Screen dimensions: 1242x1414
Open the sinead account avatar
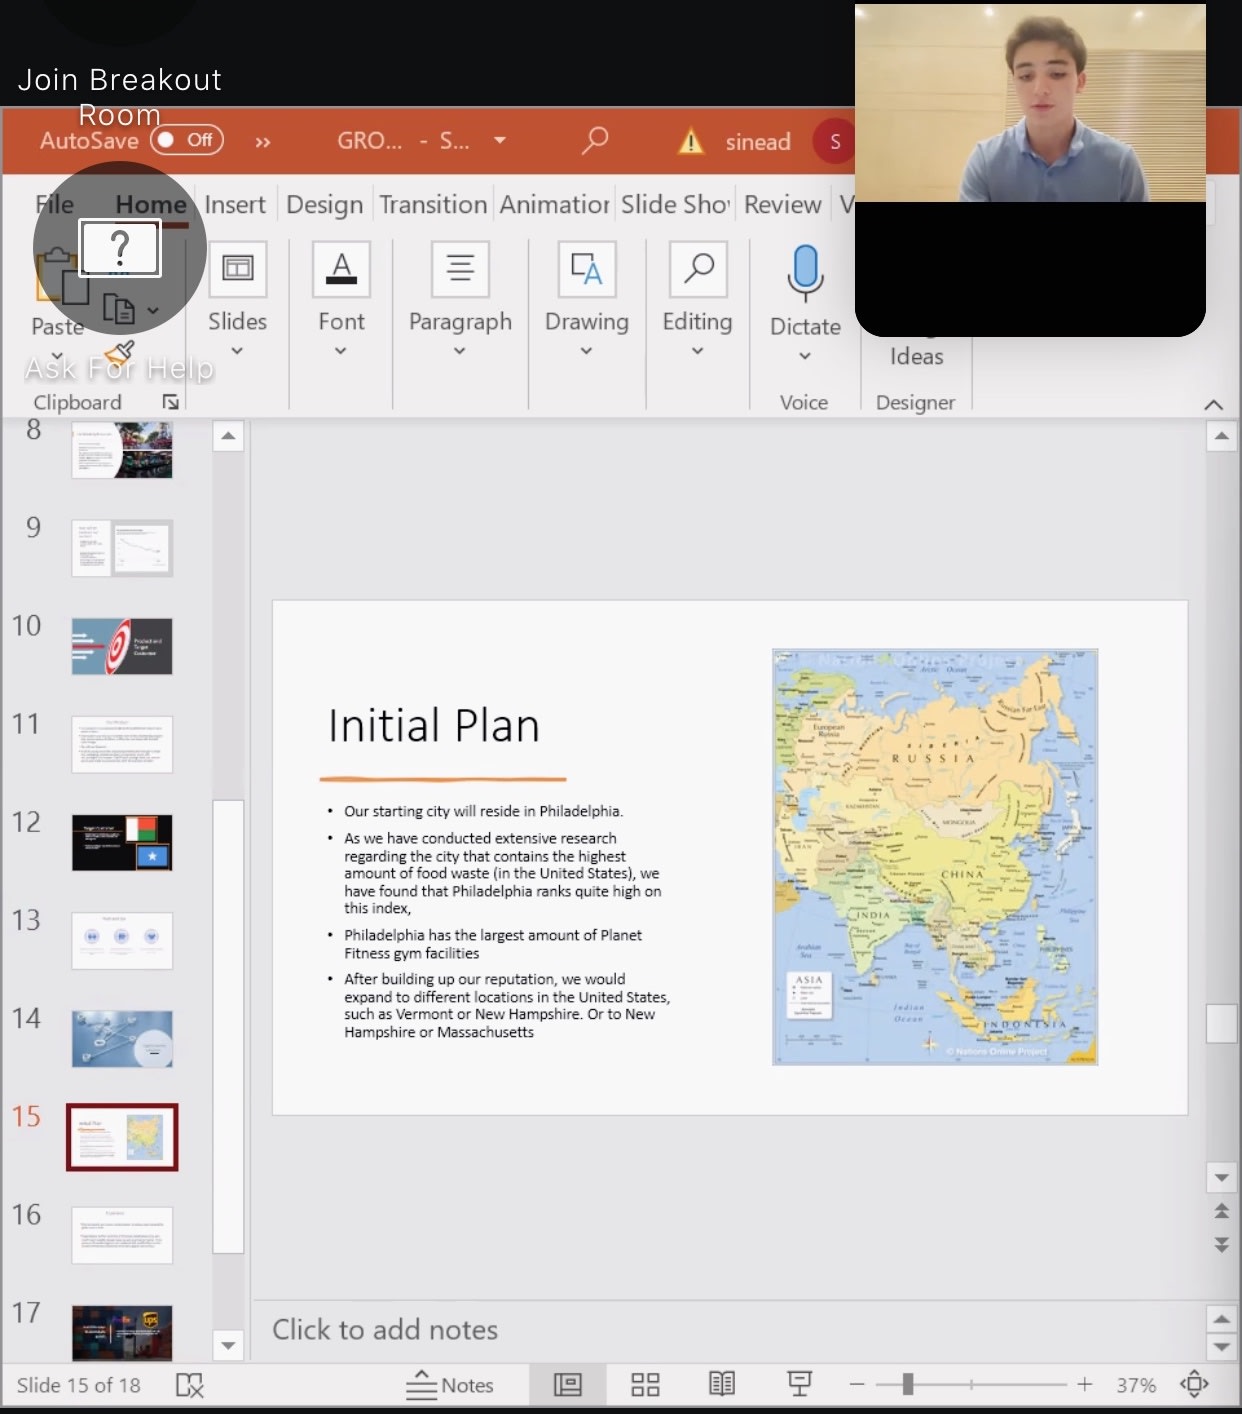point(834,141)
